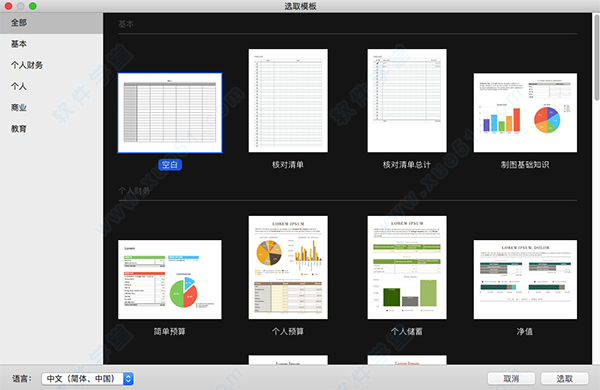Click the 简单预算 template label
This screenshot has width=600, height=390.
click(170, 331)
